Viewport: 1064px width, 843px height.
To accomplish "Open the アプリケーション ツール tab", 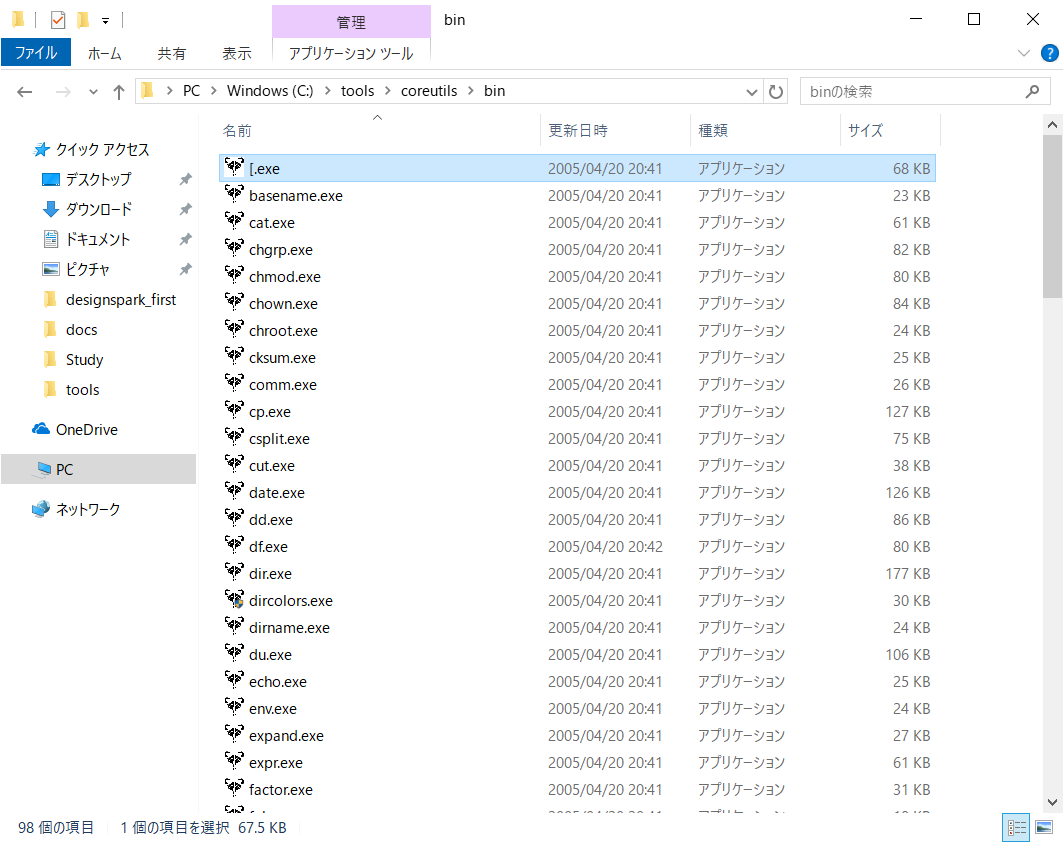I will coord(351,54).
